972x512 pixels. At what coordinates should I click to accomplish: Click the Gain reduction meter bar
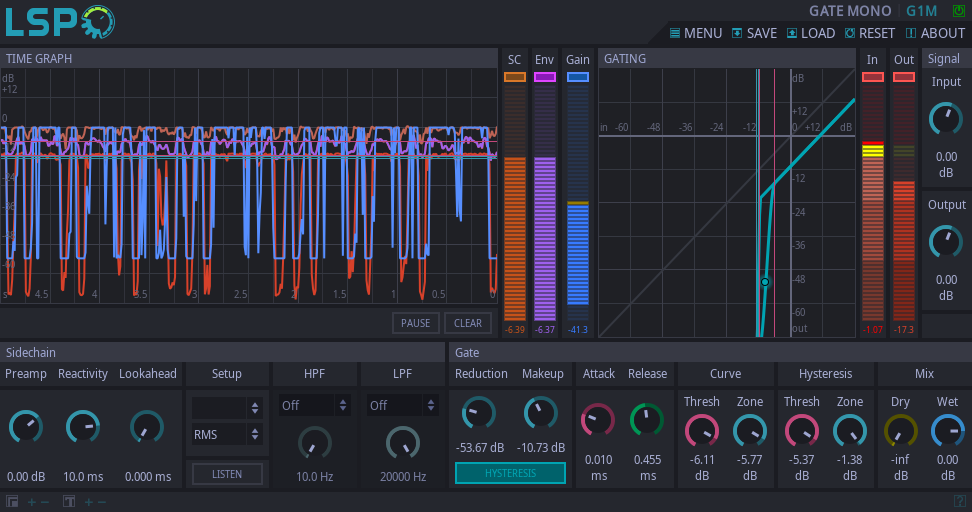click(578, 203)
